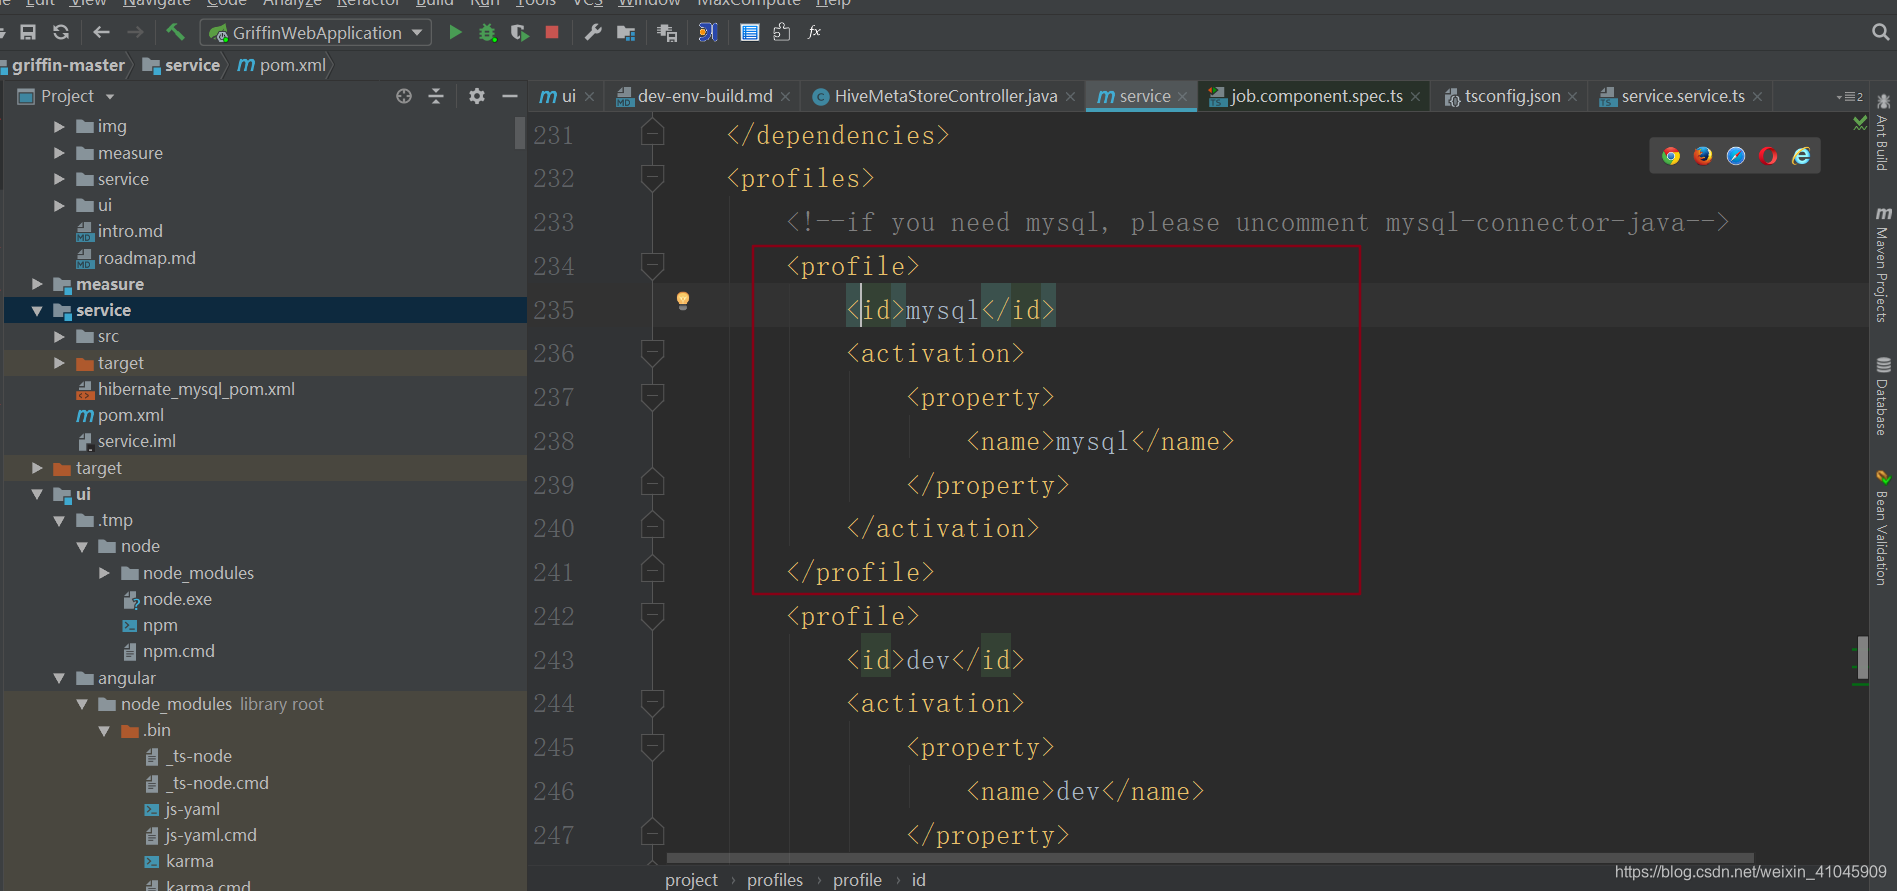Screen dimensions: 1897x891
Task: Open the Database side panel
Action: click(x=1883, y=396)
